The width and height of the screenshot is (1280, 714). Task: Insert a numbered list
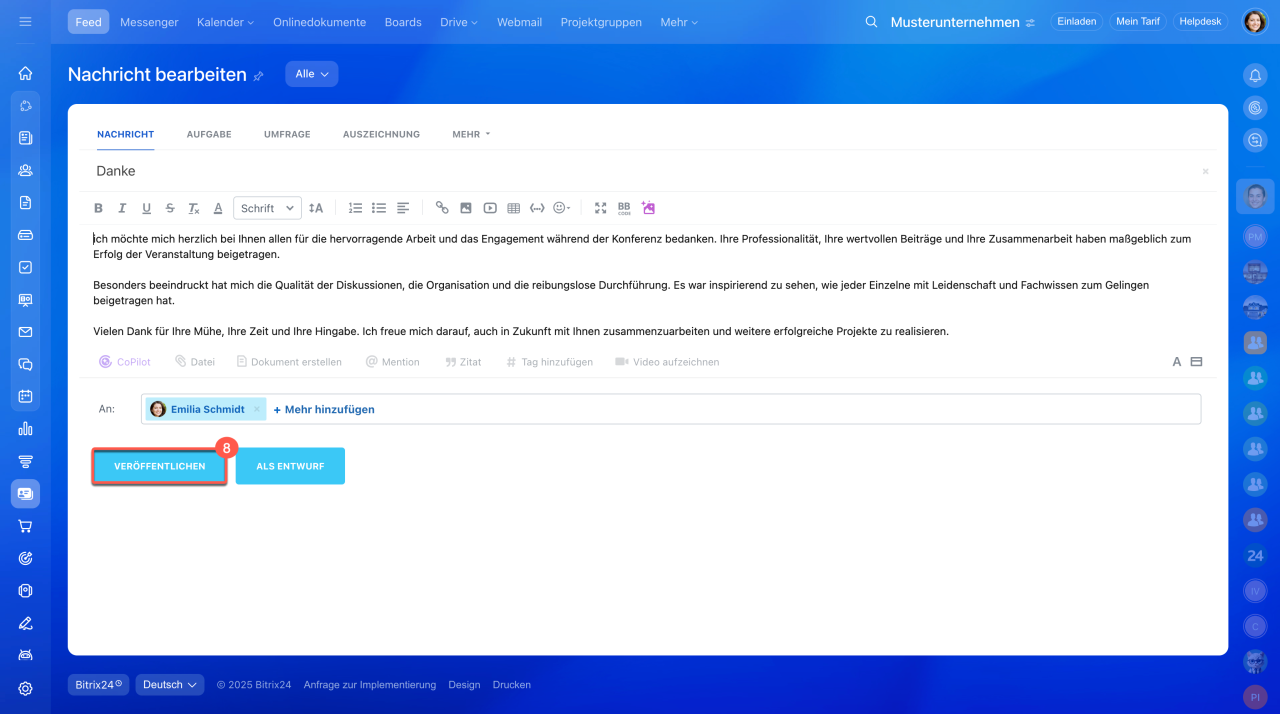[355, 208]
